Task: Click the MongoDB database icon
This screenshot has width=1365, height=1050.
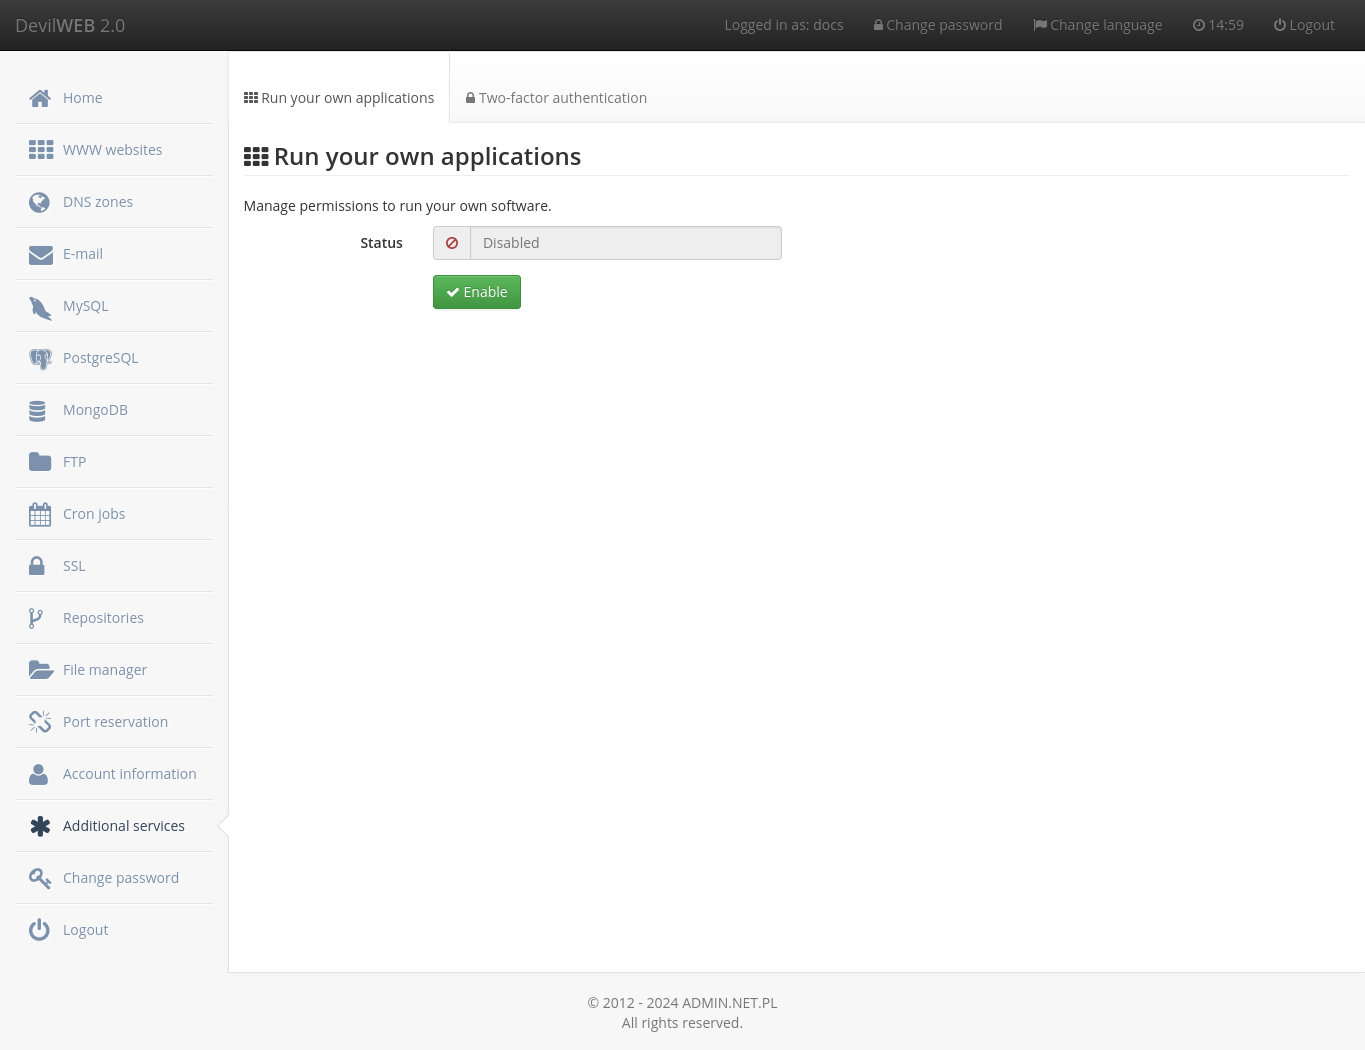Action: [x=38, y=410]
